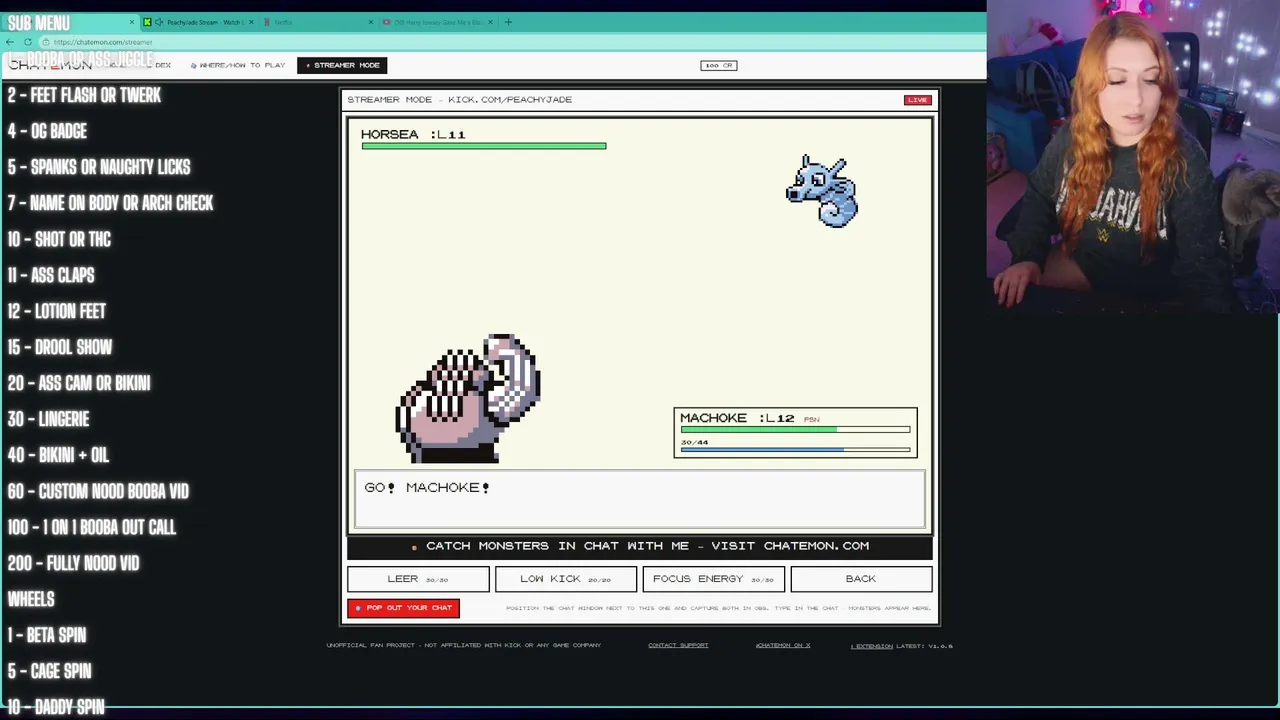This screenshot has height=720, width=1280.
Task: Click the YouTube tab favicon
Action: click(x=387, y=22)
